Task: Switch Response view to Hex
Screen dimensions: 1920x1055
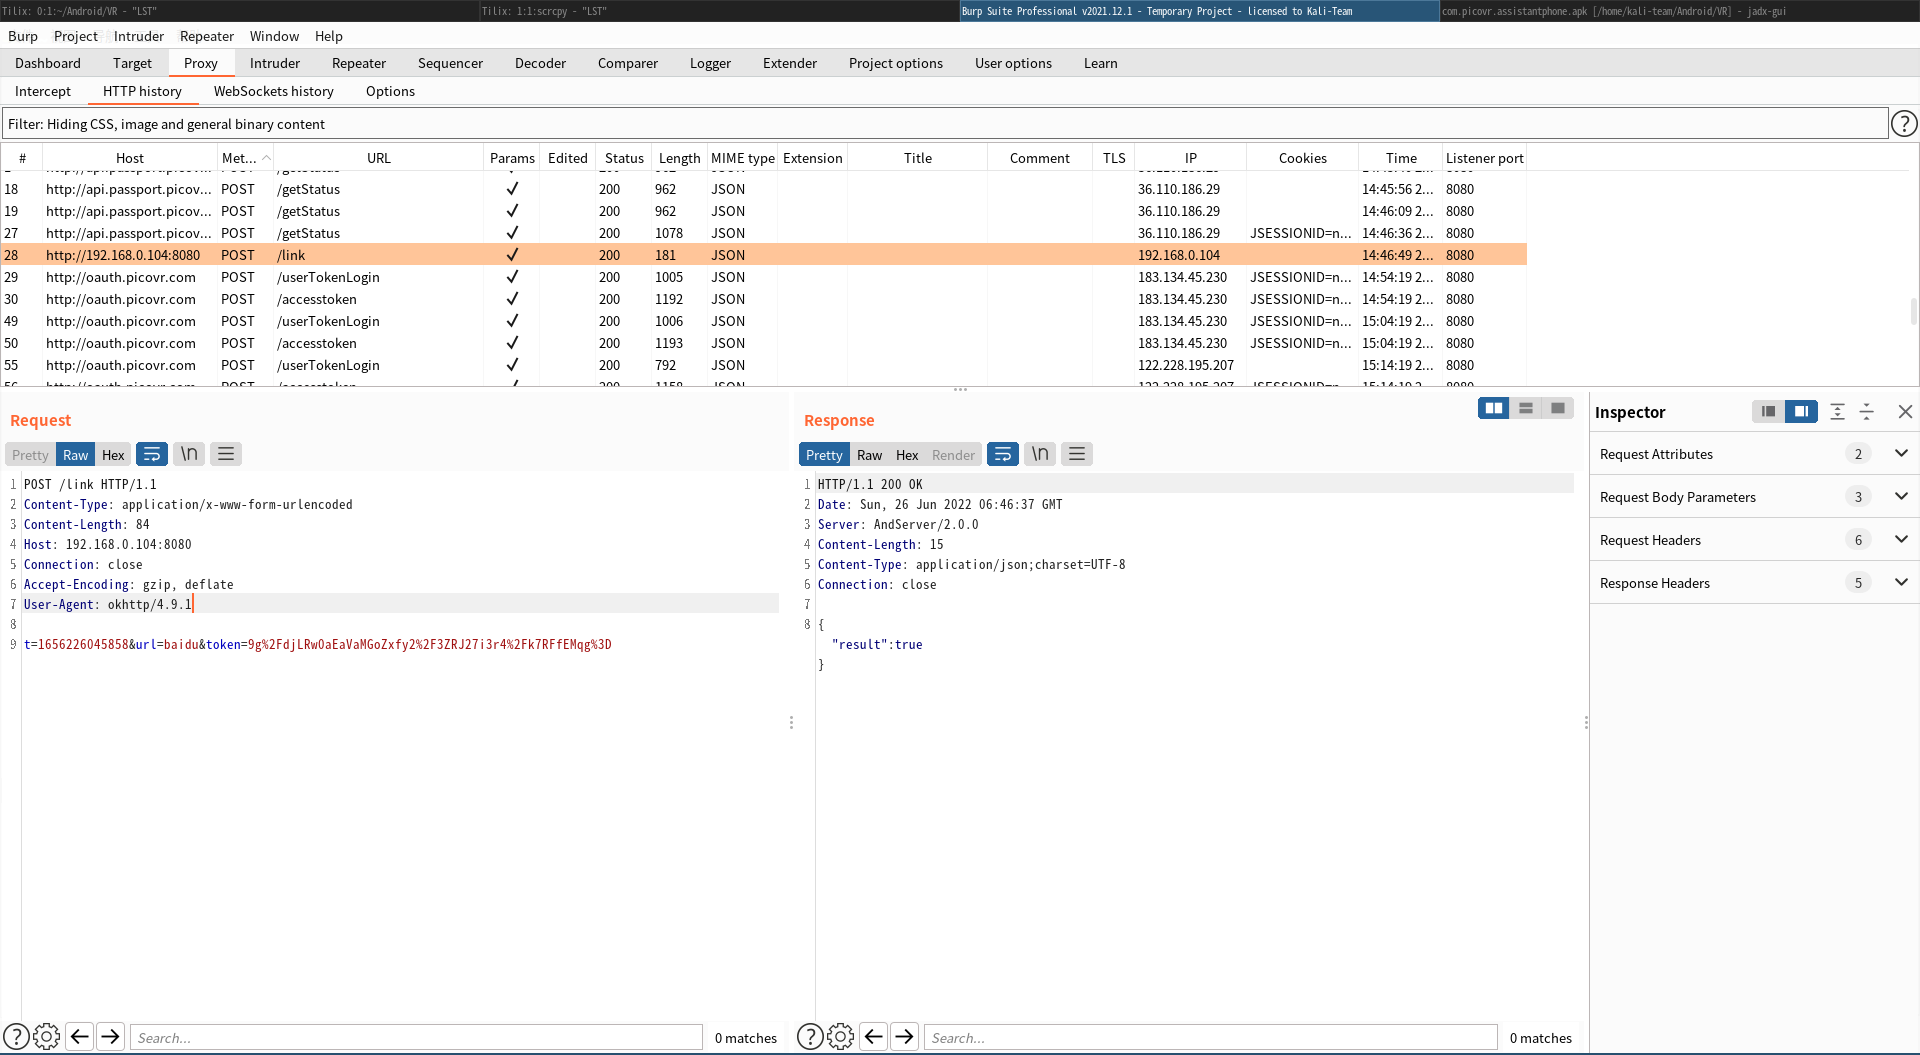Action: pyautogui.click(x=907, y=455)
